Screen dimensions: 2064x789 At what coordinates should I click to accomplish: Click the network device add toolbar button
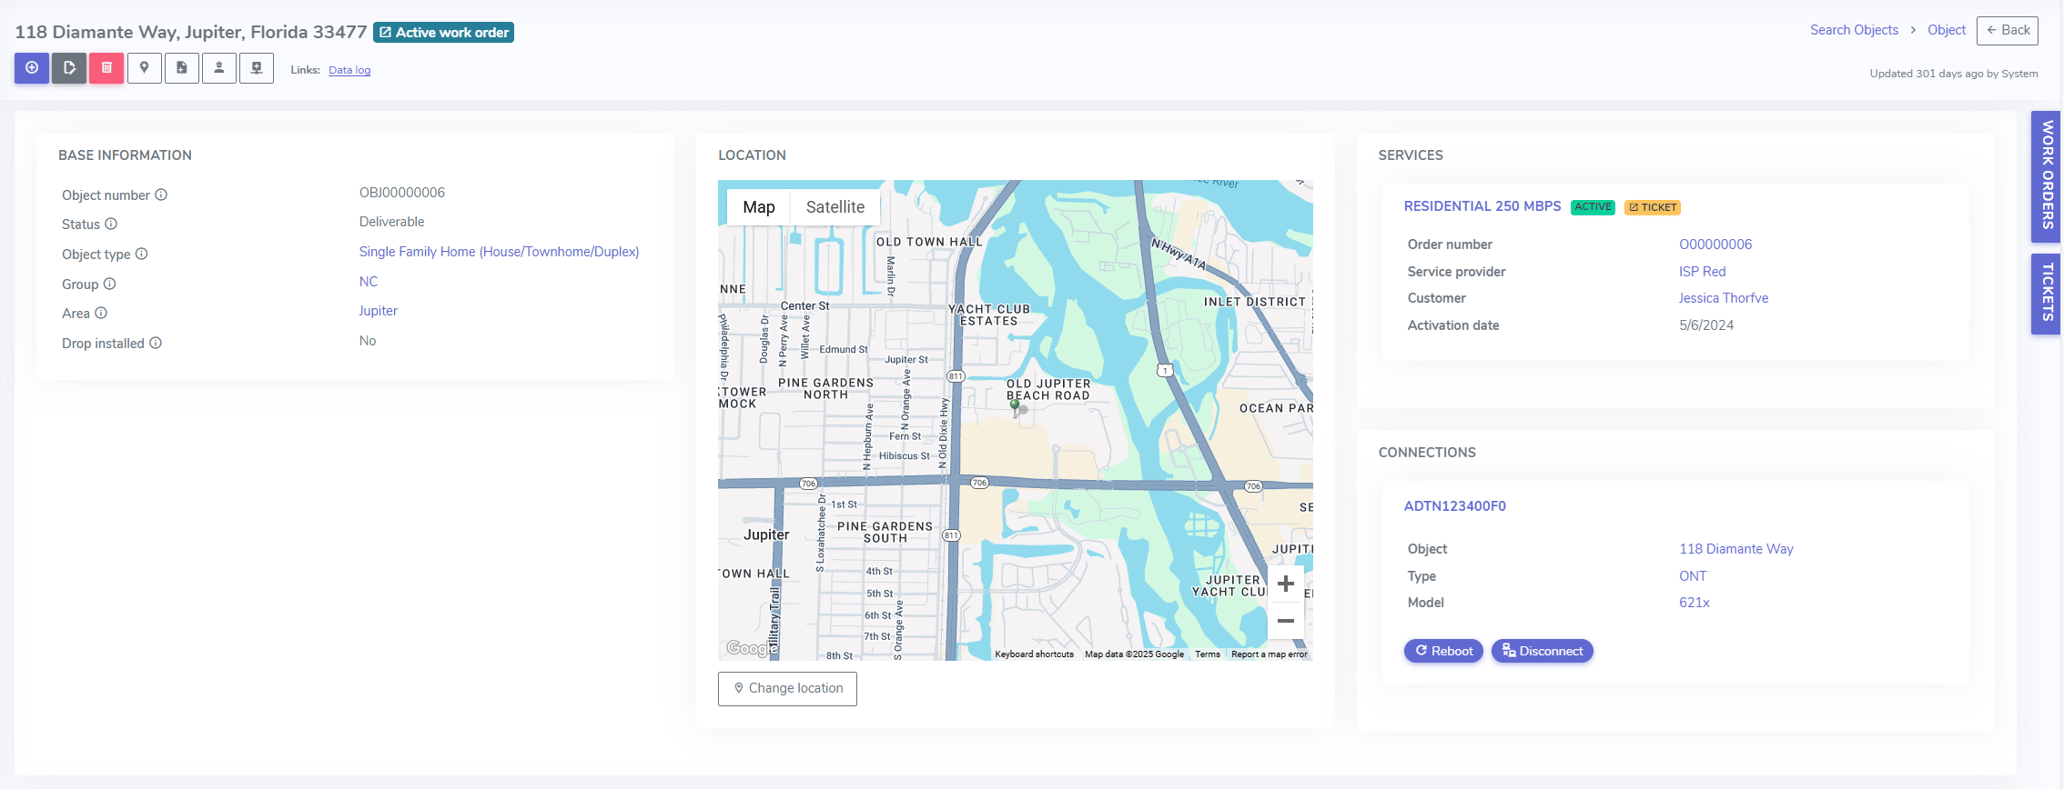click(257, 68)
